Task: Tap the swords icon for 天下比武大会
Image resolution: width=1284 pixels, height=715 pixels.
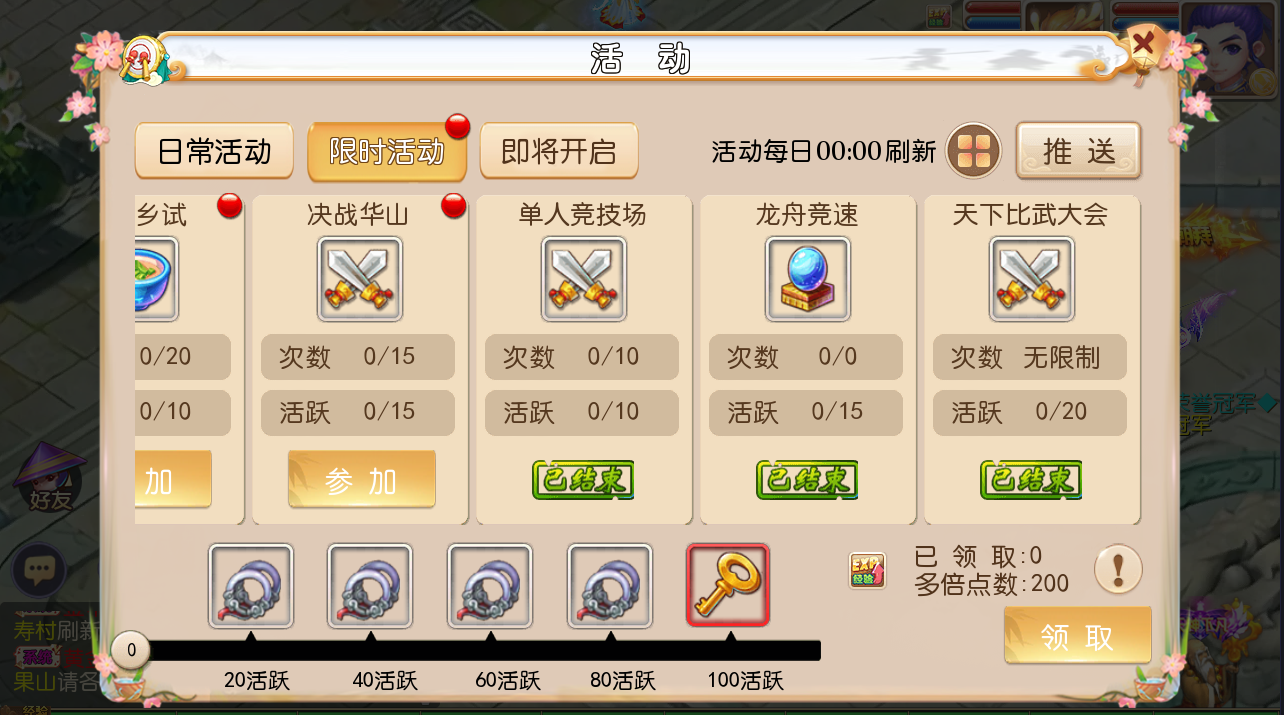Action: pyautogui.click(x=1032, y=279)
